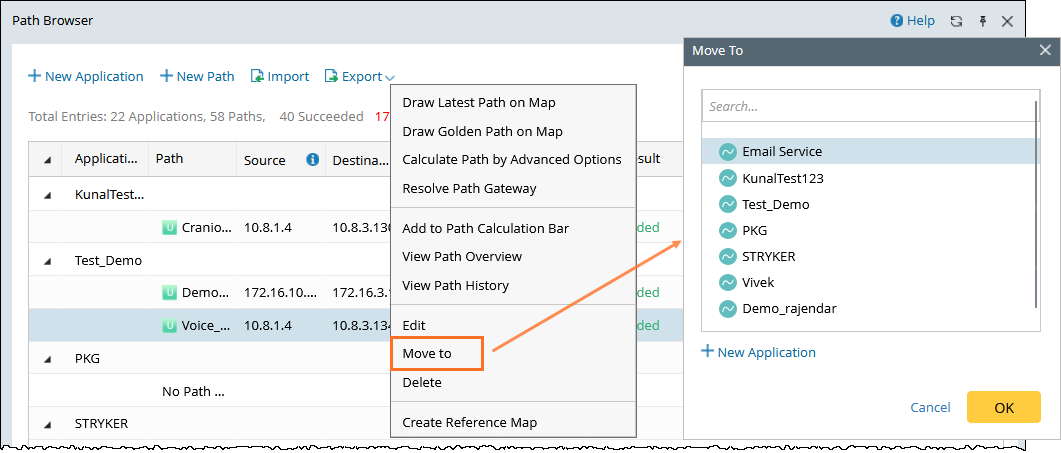Viewport: 1061px width, 453px height.
Task: Click the Email Service application icon
Action: pos(728,152)
